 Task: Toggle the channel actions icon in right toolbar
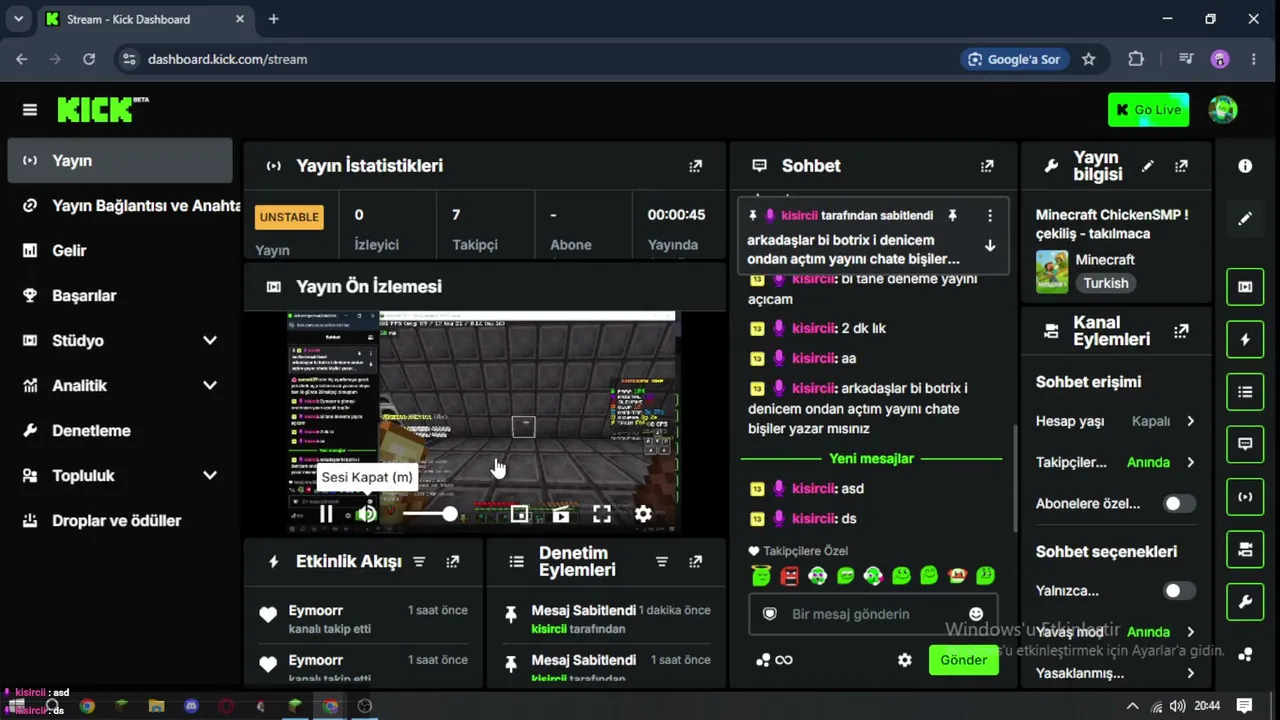pyautogui.click(x=1245, y=549)
